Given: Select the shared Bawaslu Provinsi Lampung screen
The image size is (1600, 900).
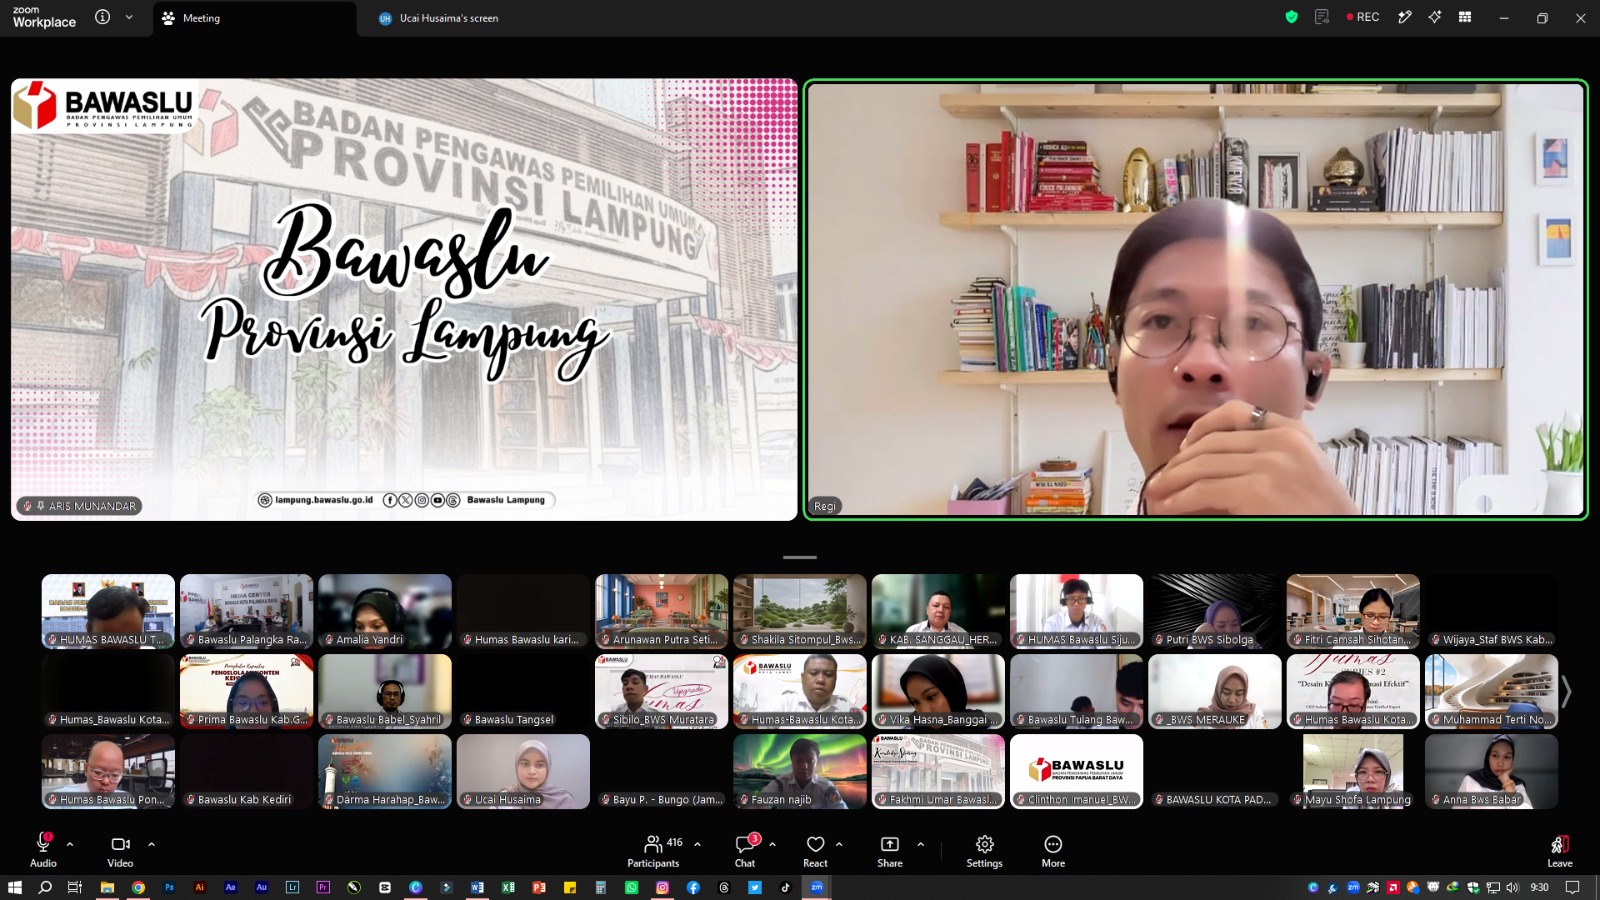Looking at the screenshot, I should click(x=404, y=299).
